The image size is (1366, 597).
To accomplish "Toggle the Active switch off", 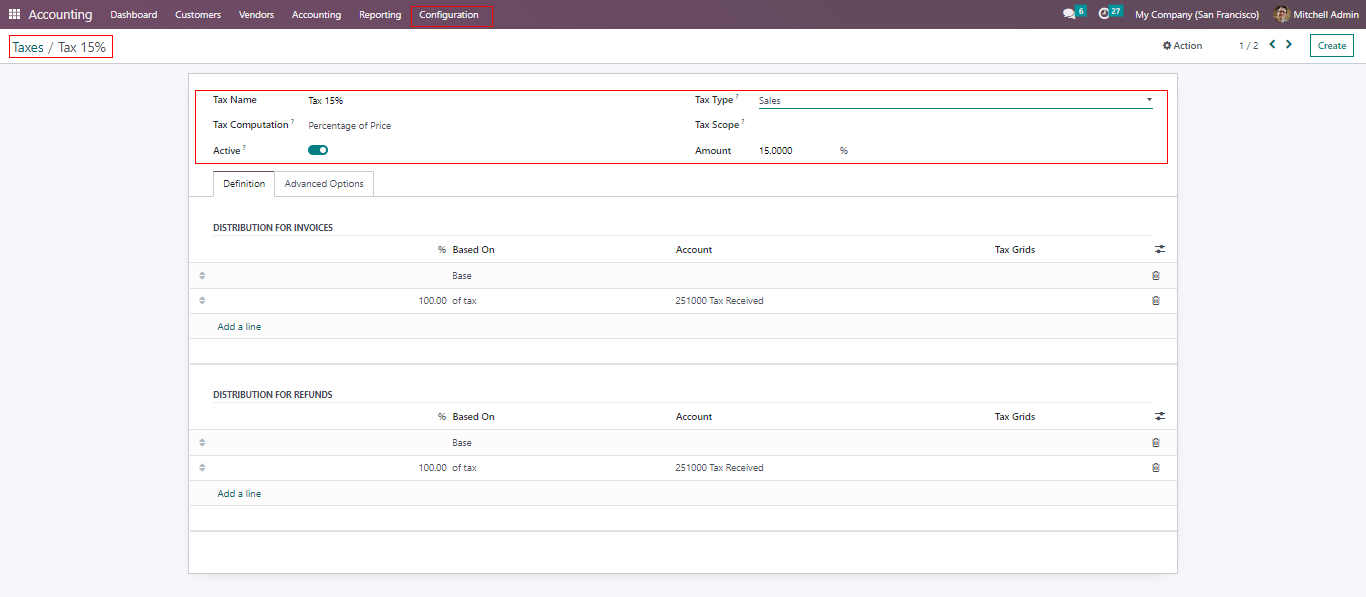I will pos(318,150).
